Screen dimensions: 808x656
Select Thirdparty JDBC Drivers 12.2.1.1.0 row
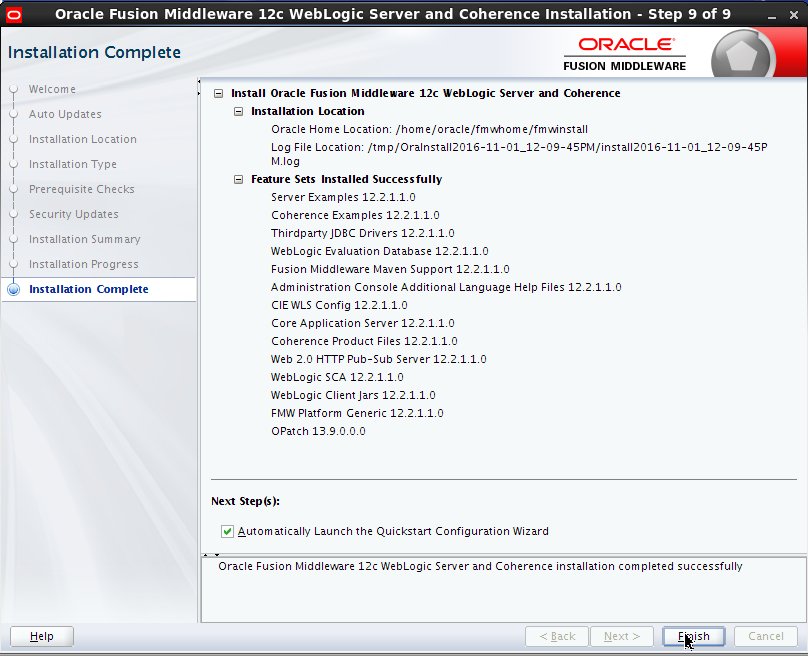coord(363,233)
